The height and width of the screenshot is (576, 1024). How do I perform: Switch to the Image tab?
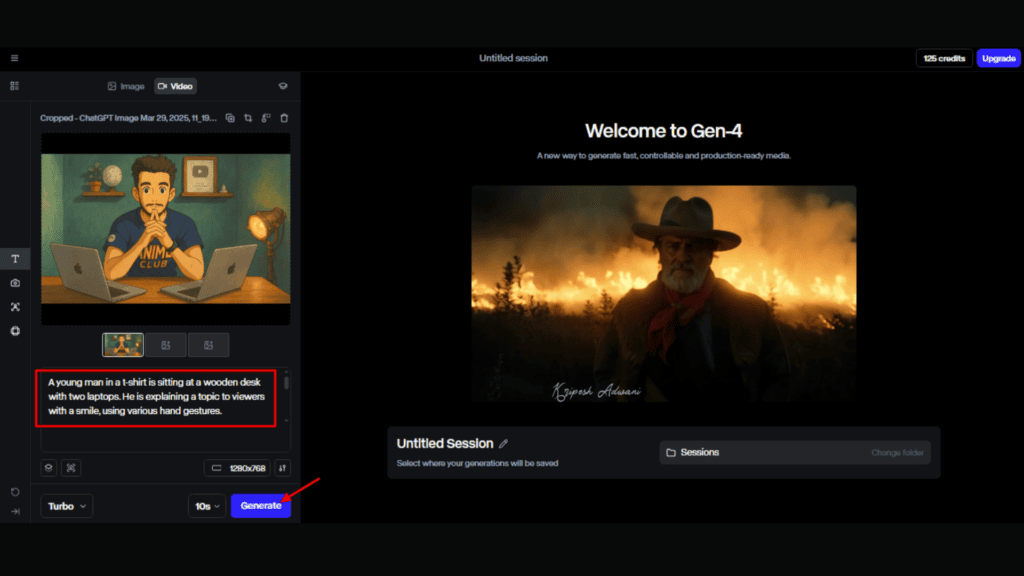pos(126,86)
